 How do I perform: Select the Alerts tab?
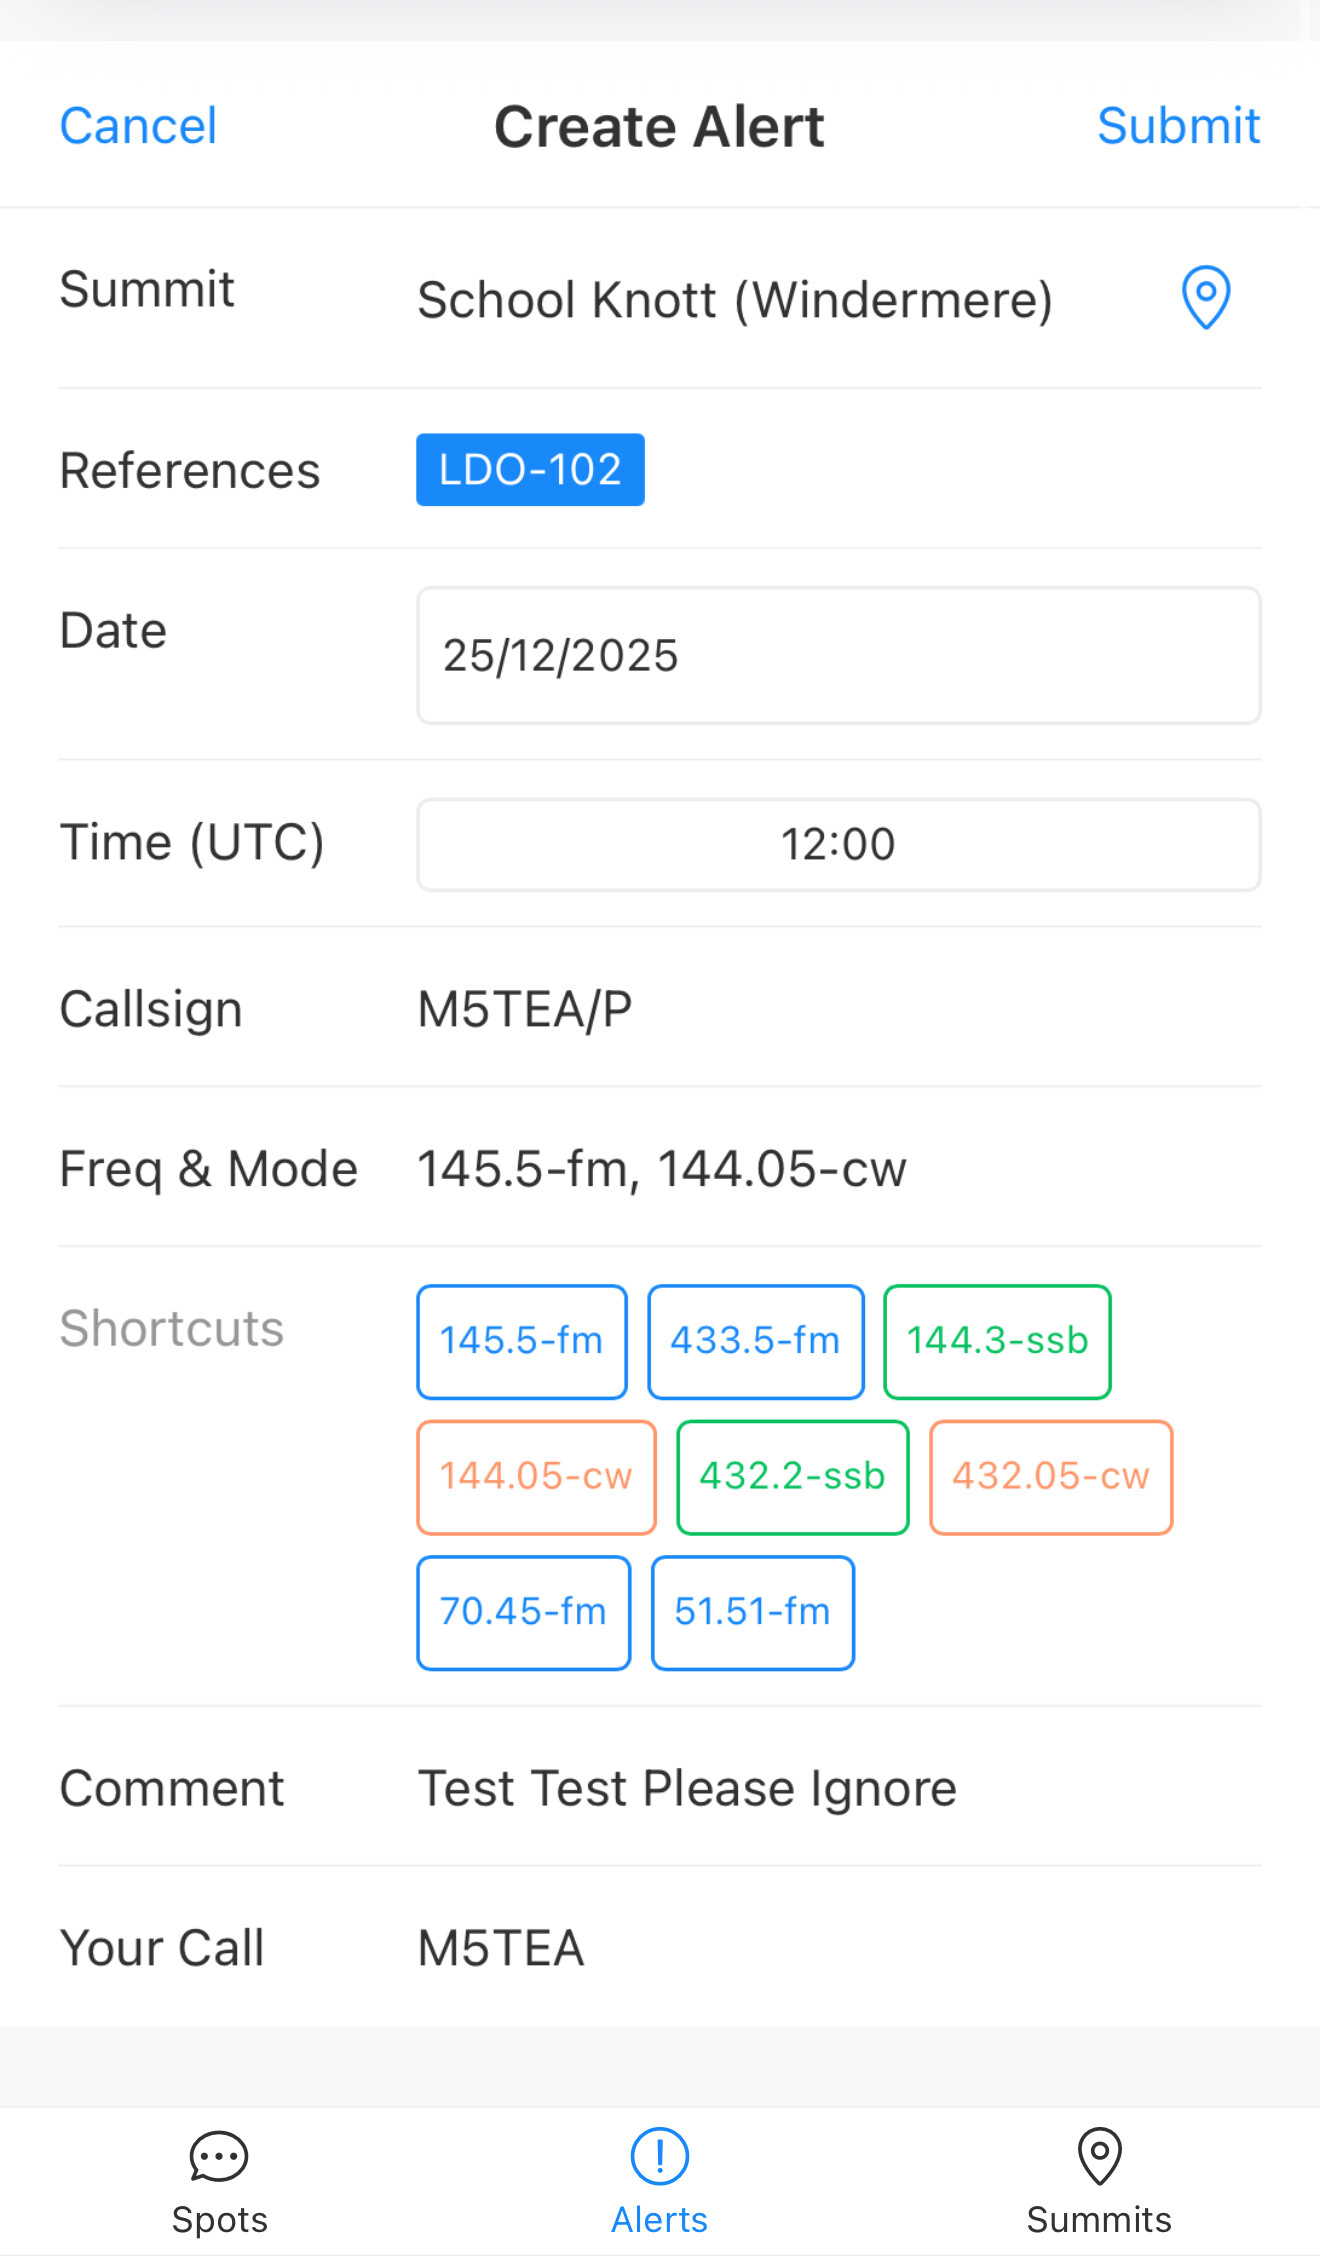click(x=660, y=2182)
